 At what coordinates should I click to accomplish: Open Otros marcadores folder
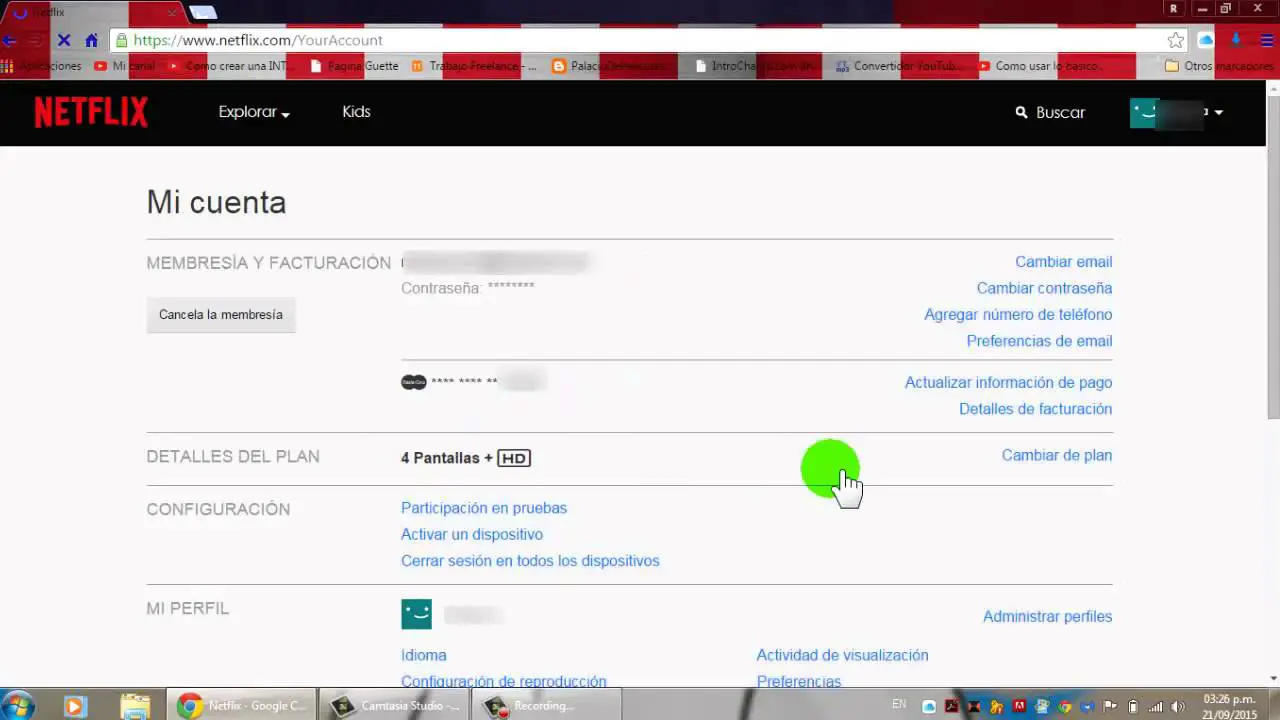[x=1220, y=66]
